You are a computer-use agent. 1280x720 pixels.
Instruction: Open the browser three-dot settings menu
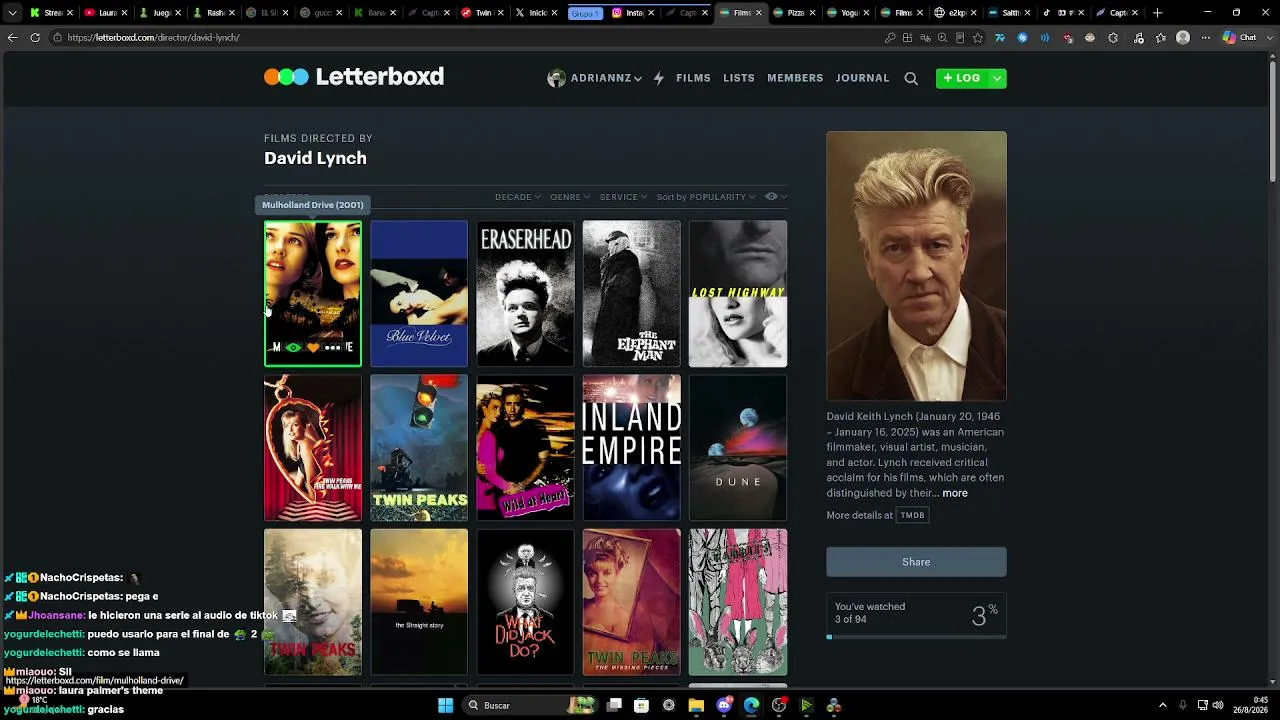click(x=1206, y=38)
